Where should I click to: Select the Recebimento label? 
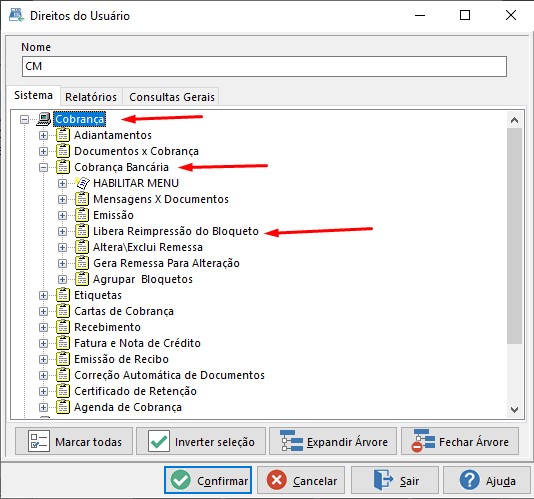tap(107, 327)
